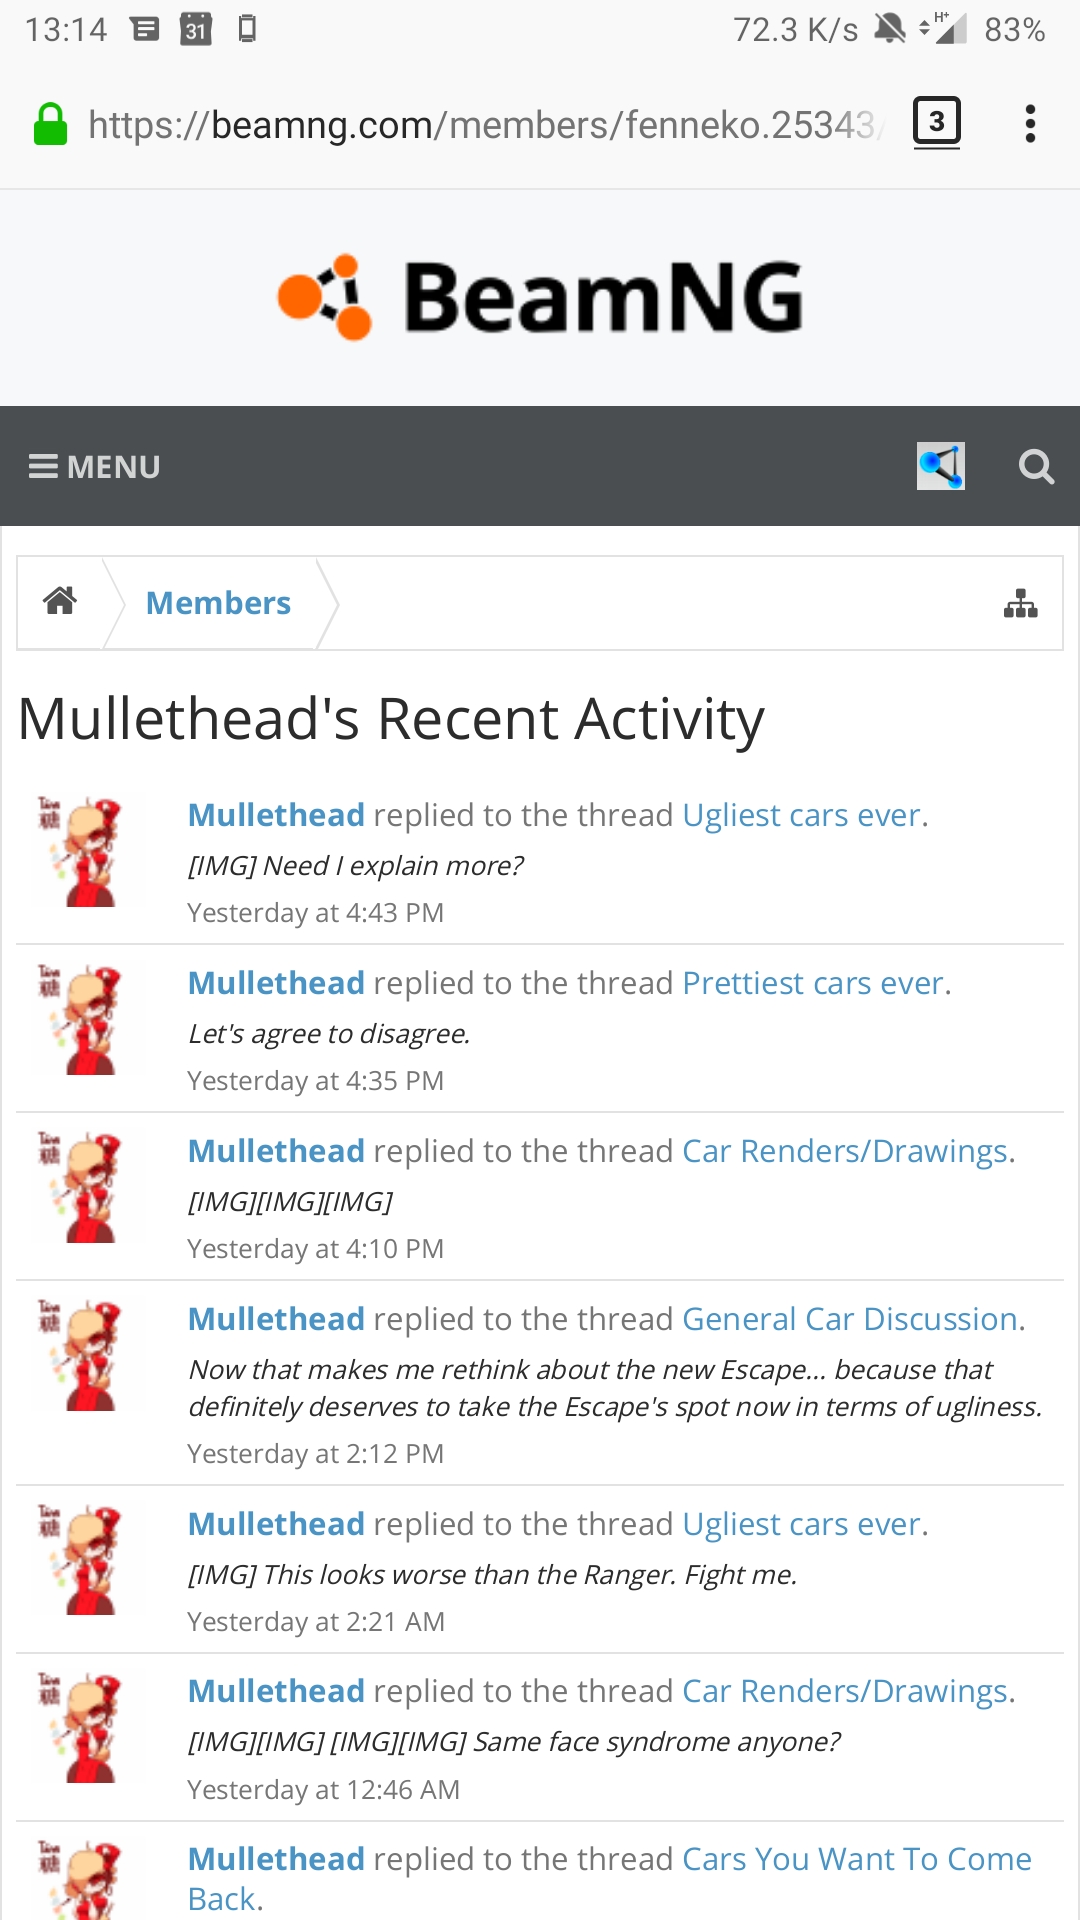Open first Car Renders/Drawings thread link
The height and width of the screenshot is (1920, 1080).
coord(844,1151)
